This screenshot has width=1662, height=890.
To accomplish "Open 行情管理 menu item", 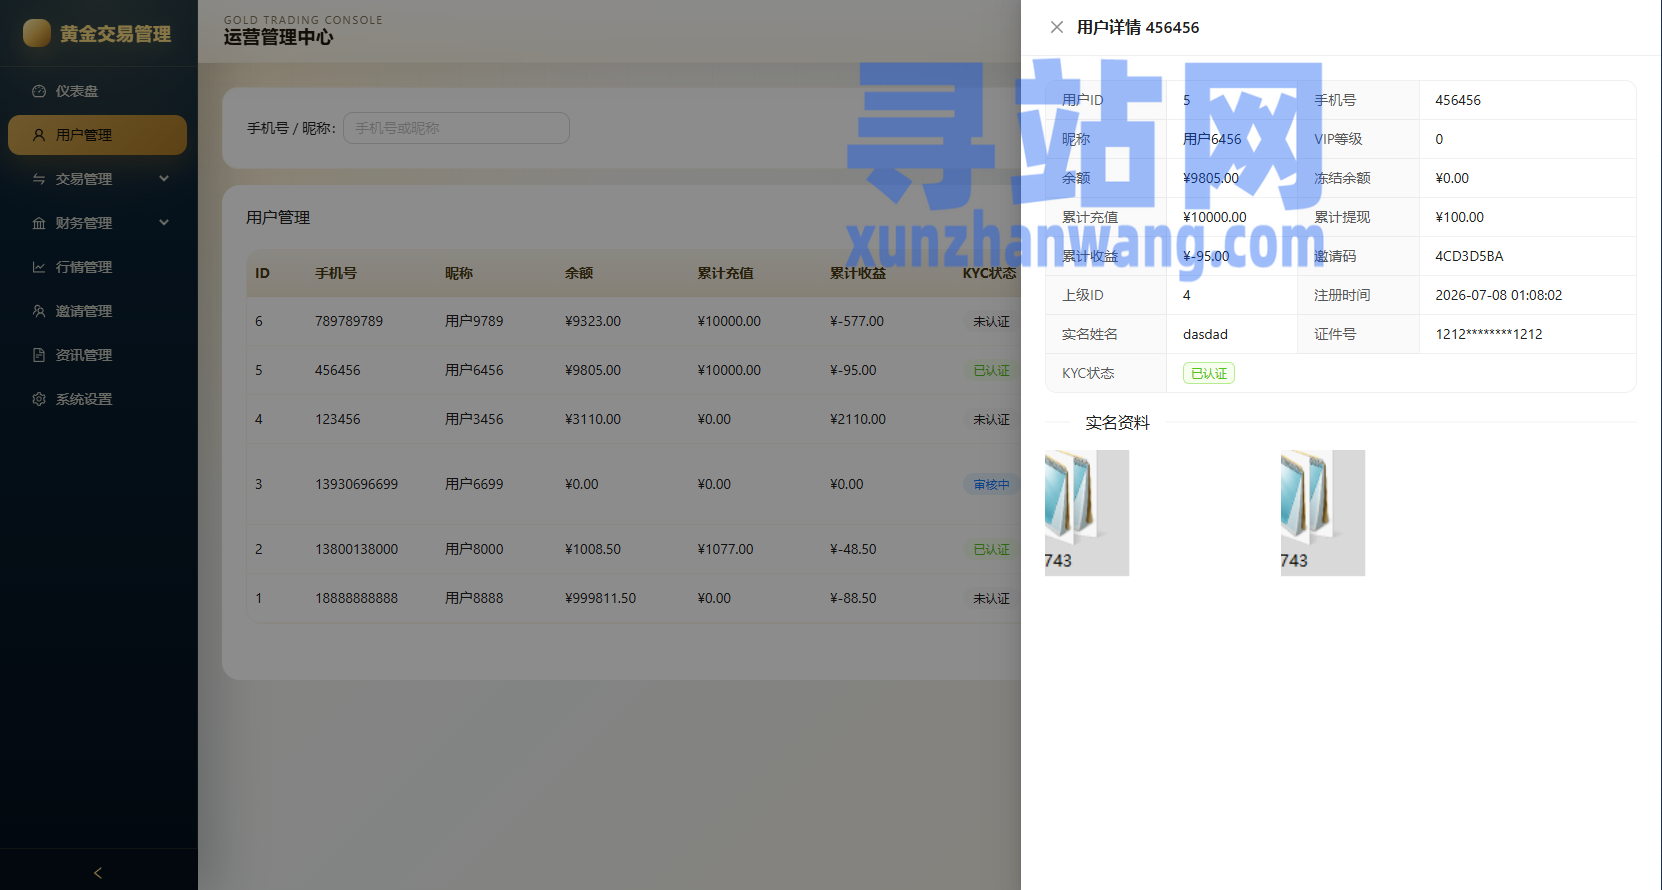I will (x=97, y=267).
